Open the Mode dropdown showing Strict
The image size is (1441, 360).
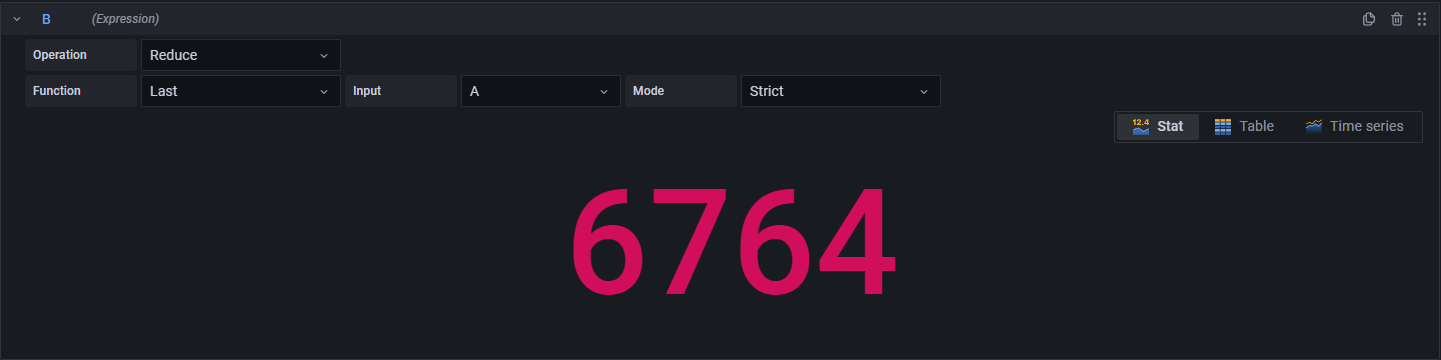pos(840,91)
